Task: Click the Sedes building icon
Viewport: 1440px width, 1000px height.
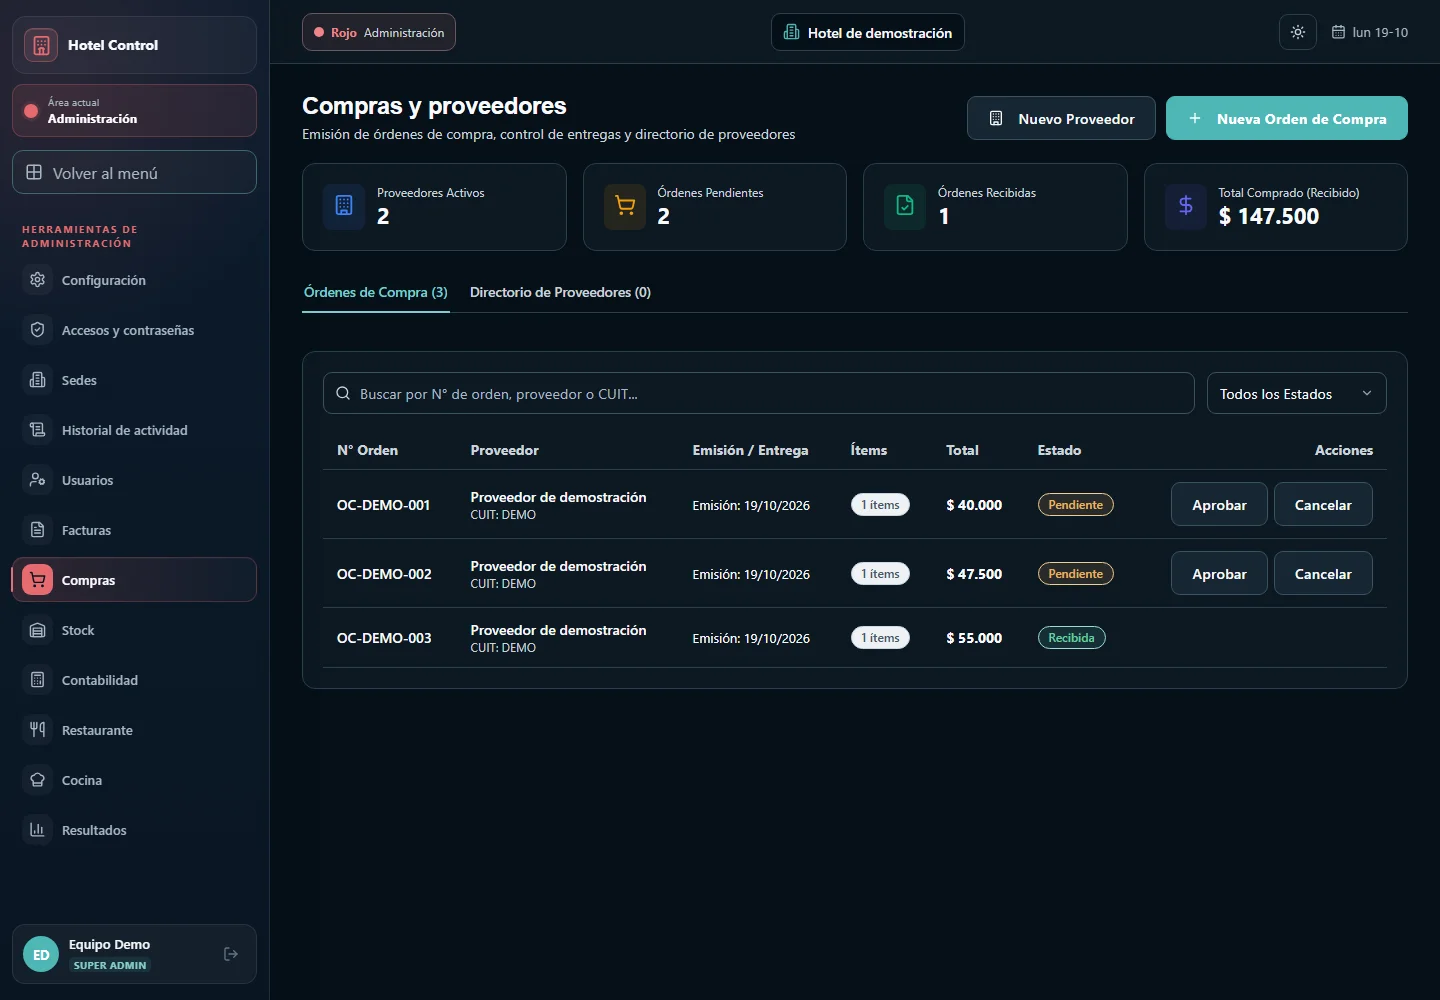Action: pos(37,380)
